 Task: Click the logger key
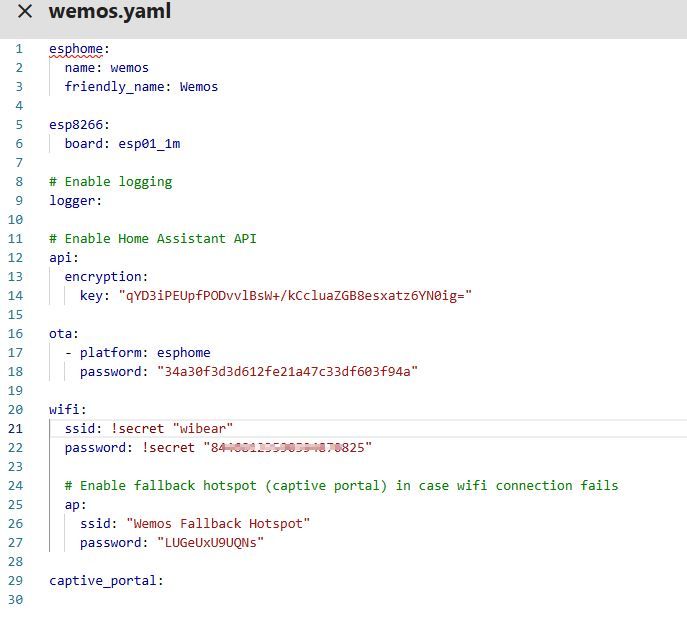[x=75, y=200]
